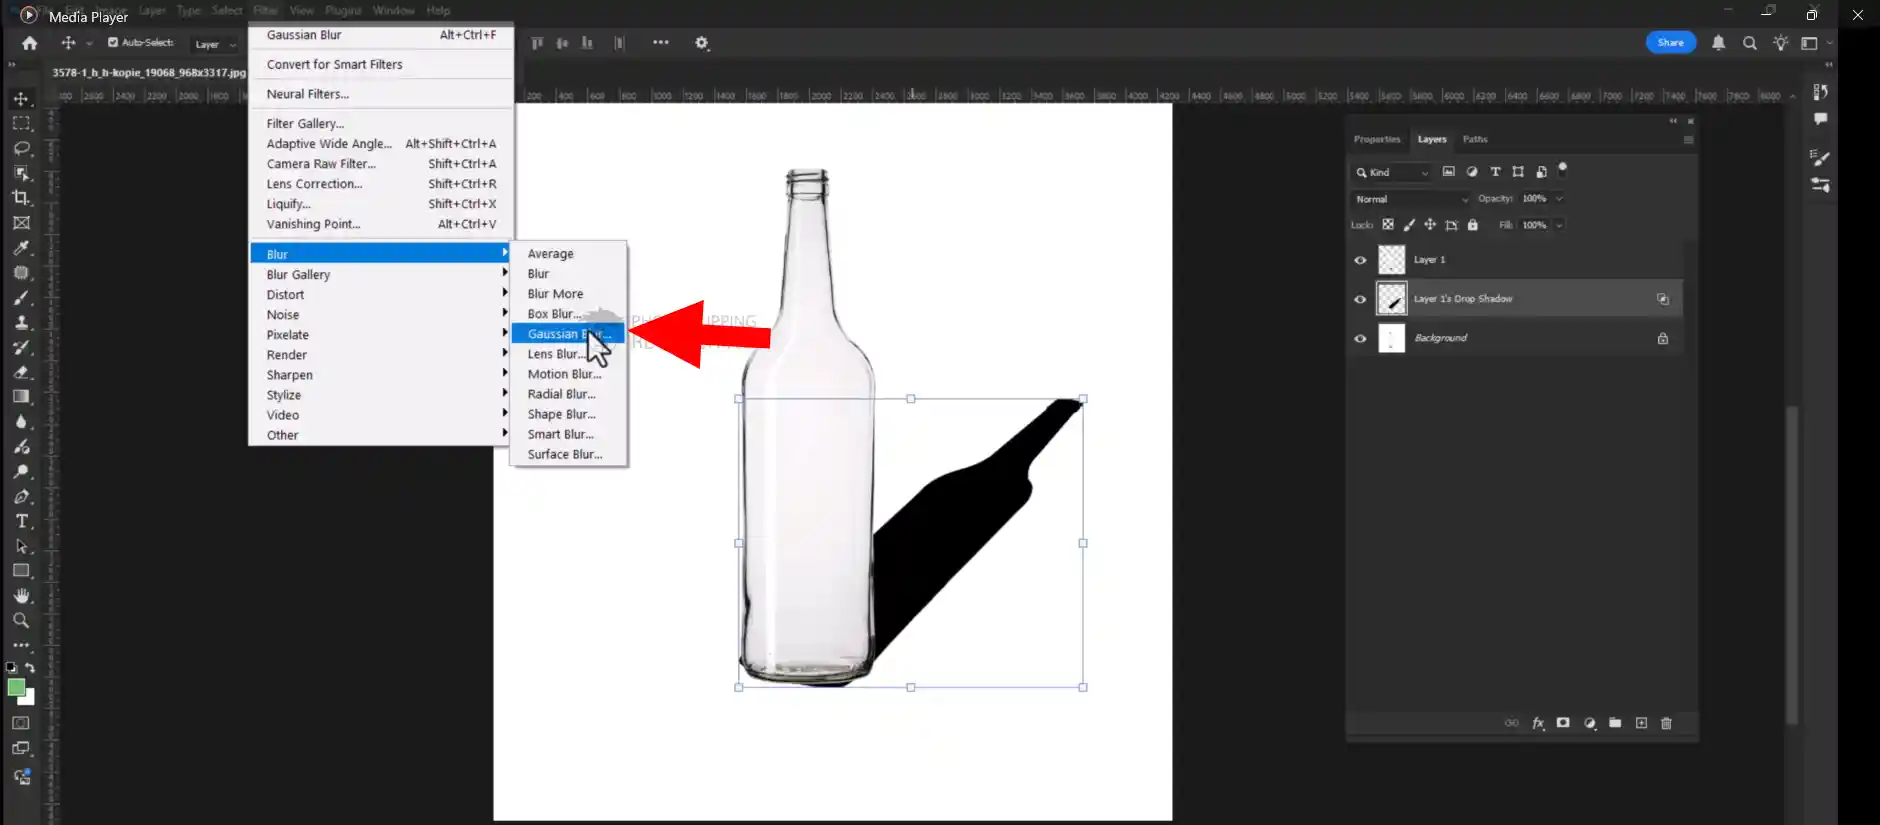Image resolution: width=1880 pixels, height=825 pixels.
Task: Switch to the Properties tab
Action: point(1377,139)
